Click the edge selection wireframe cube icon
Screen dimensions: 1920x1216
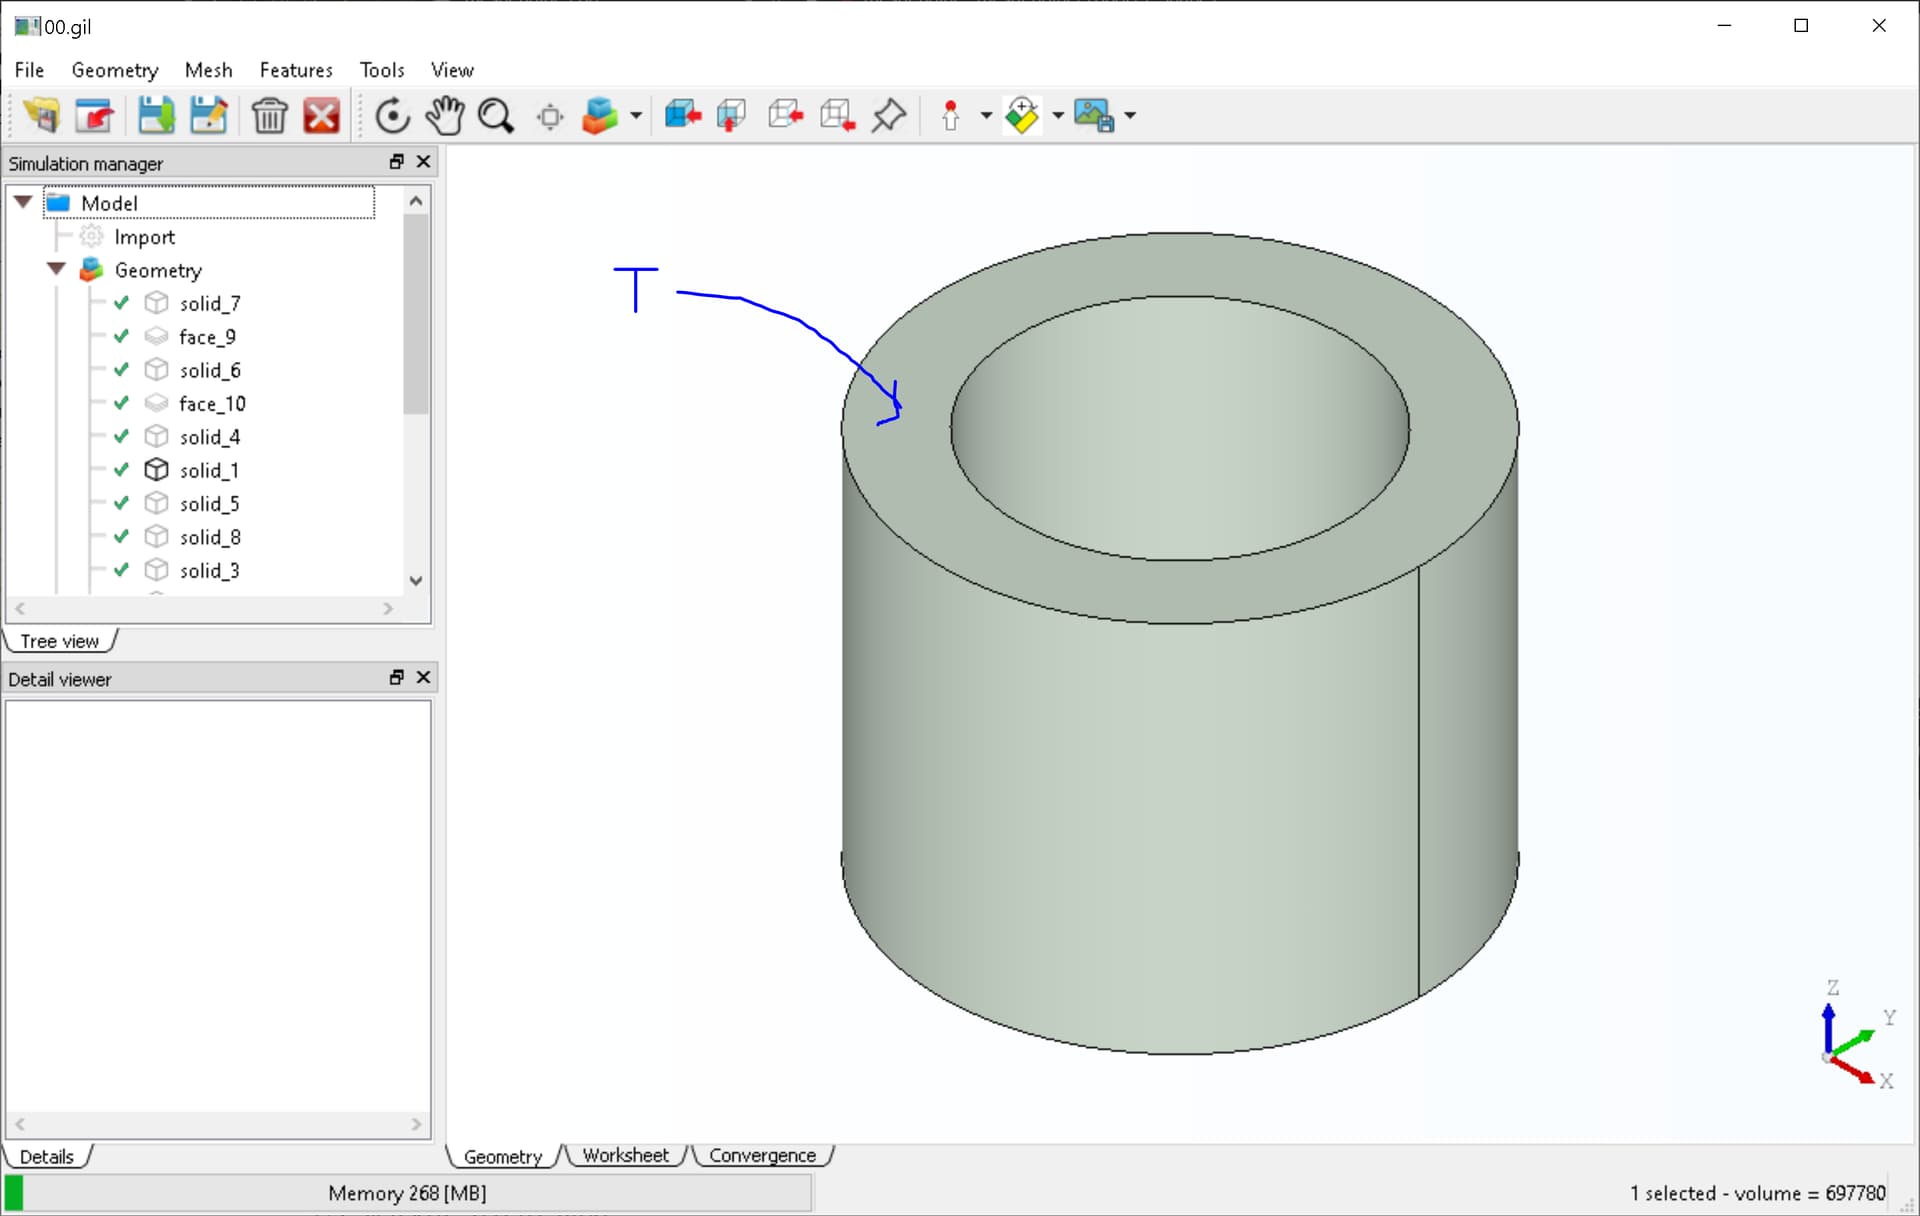click(x=786, y=116)
